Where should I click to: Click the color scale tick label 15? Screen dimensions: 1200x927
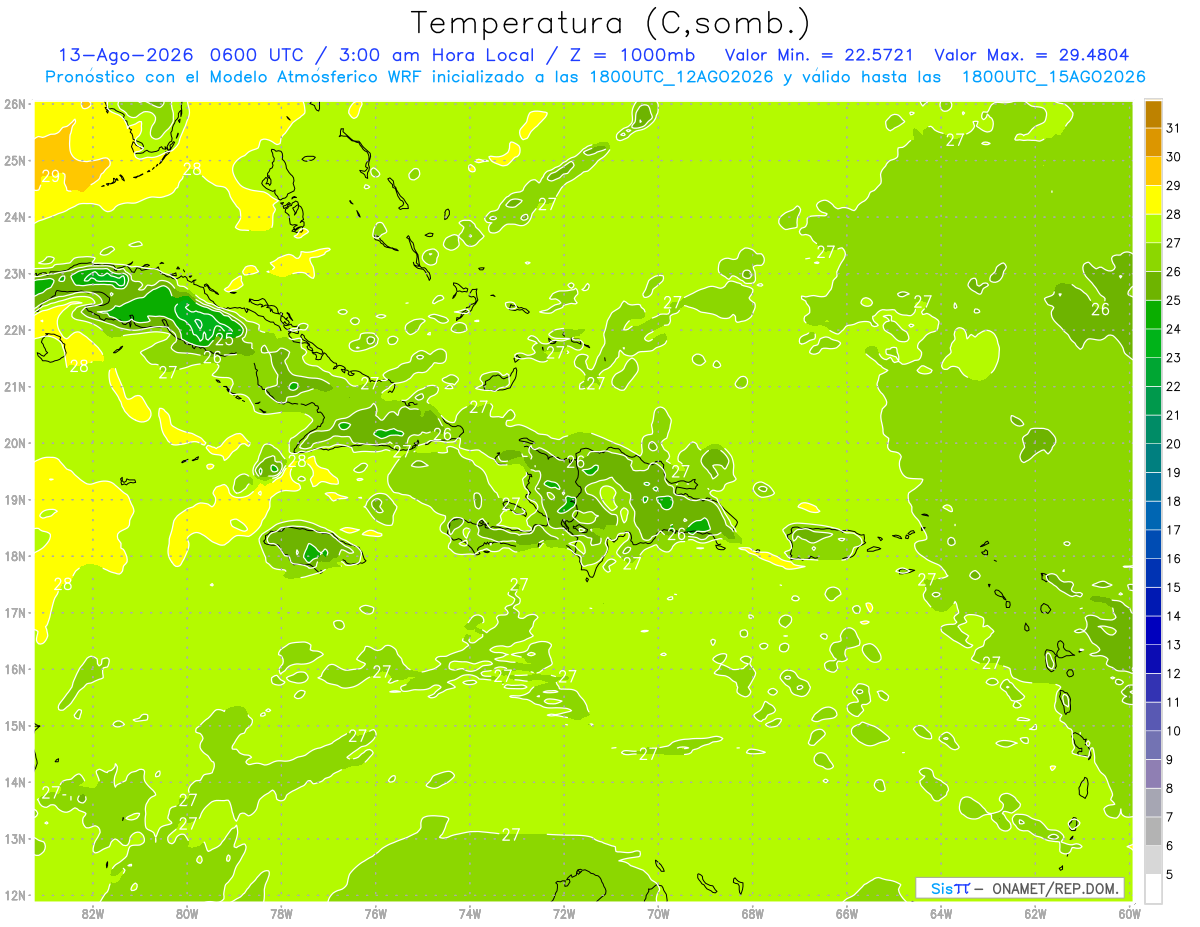pyautogui.click(x=1174, y=587)
